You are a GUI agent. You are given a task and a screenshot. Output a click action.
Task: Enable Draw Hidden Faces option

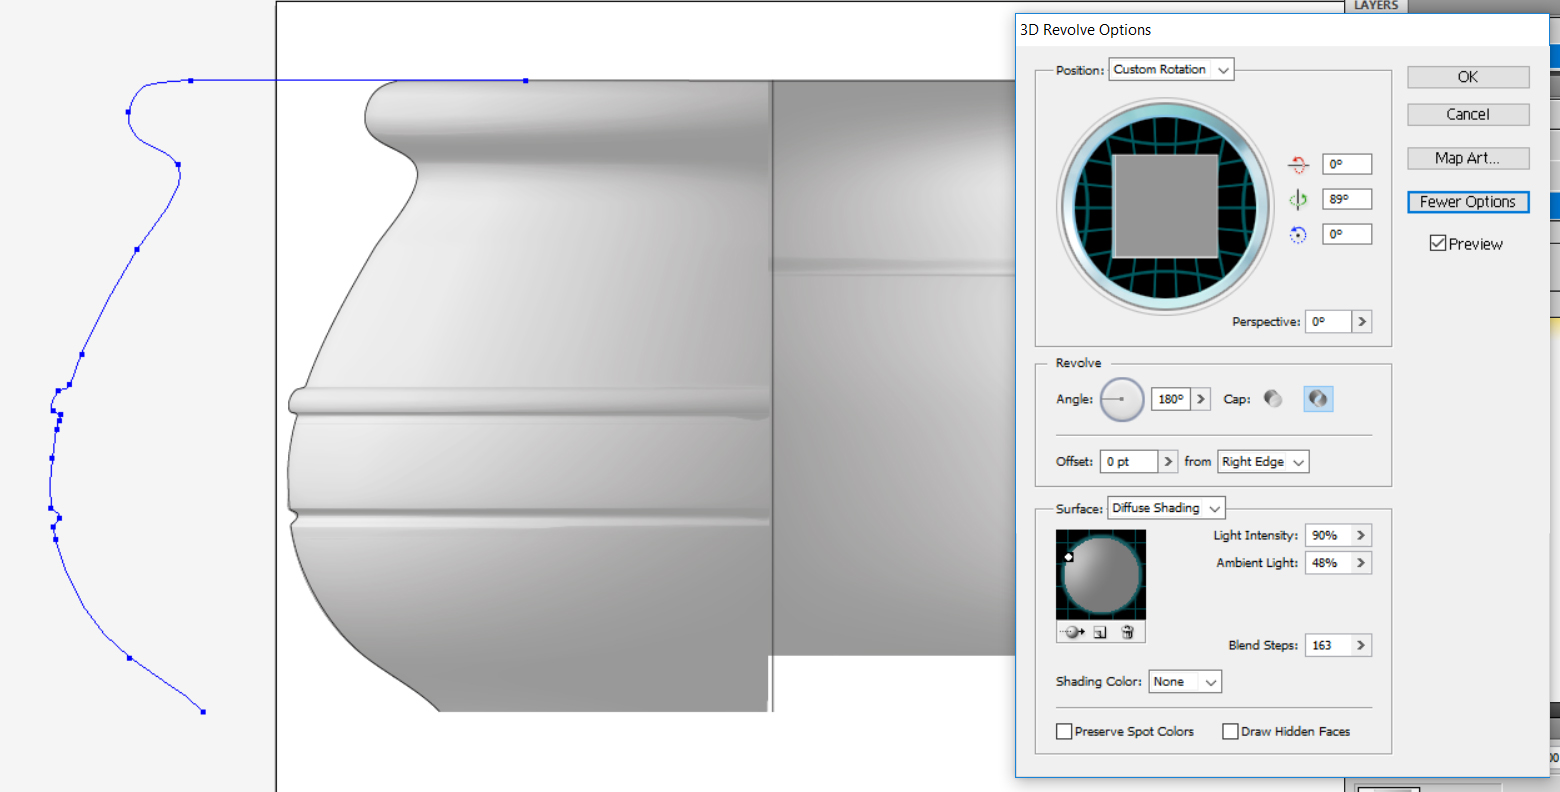tap(1231, 732)
